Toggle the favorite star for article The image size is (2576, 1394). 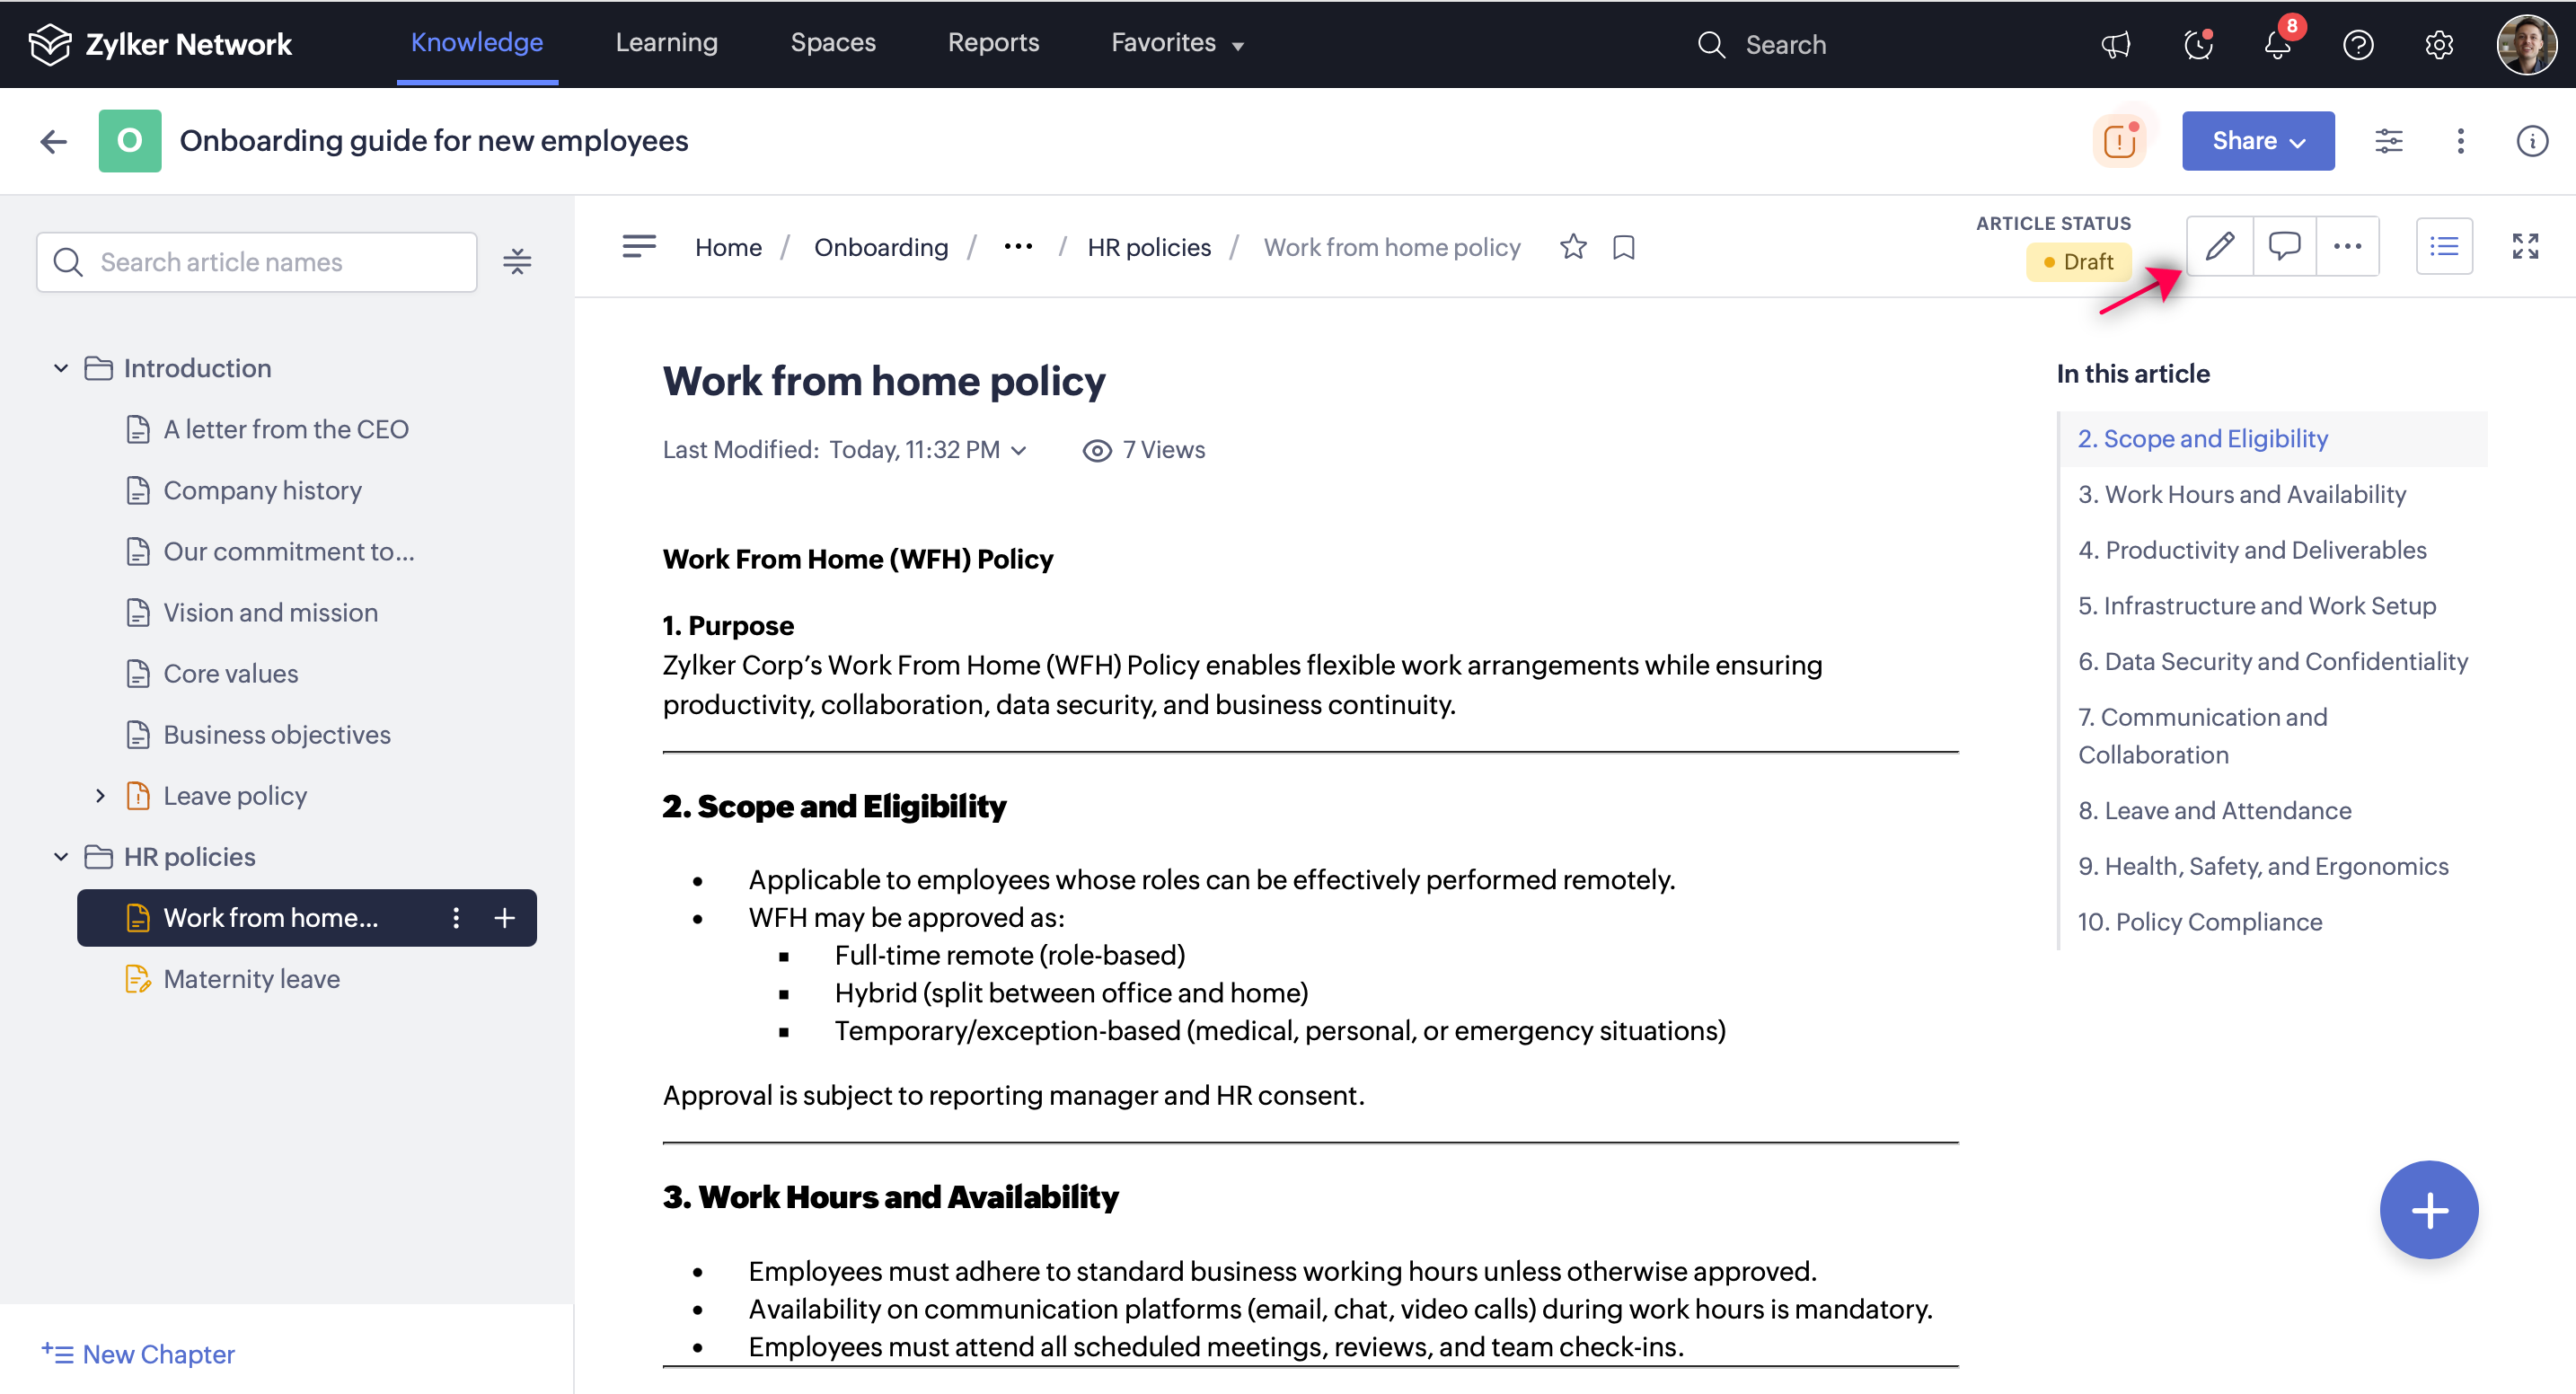pos(1573,247)
